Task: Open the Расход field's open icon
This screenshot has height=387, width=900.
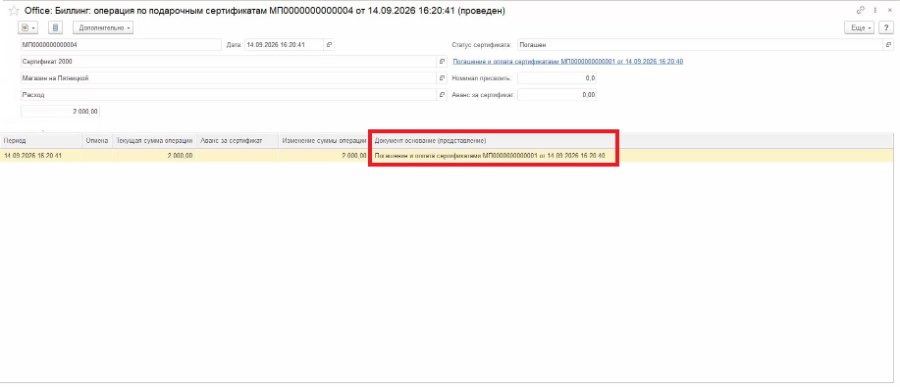Action: (x=443, y=95)
